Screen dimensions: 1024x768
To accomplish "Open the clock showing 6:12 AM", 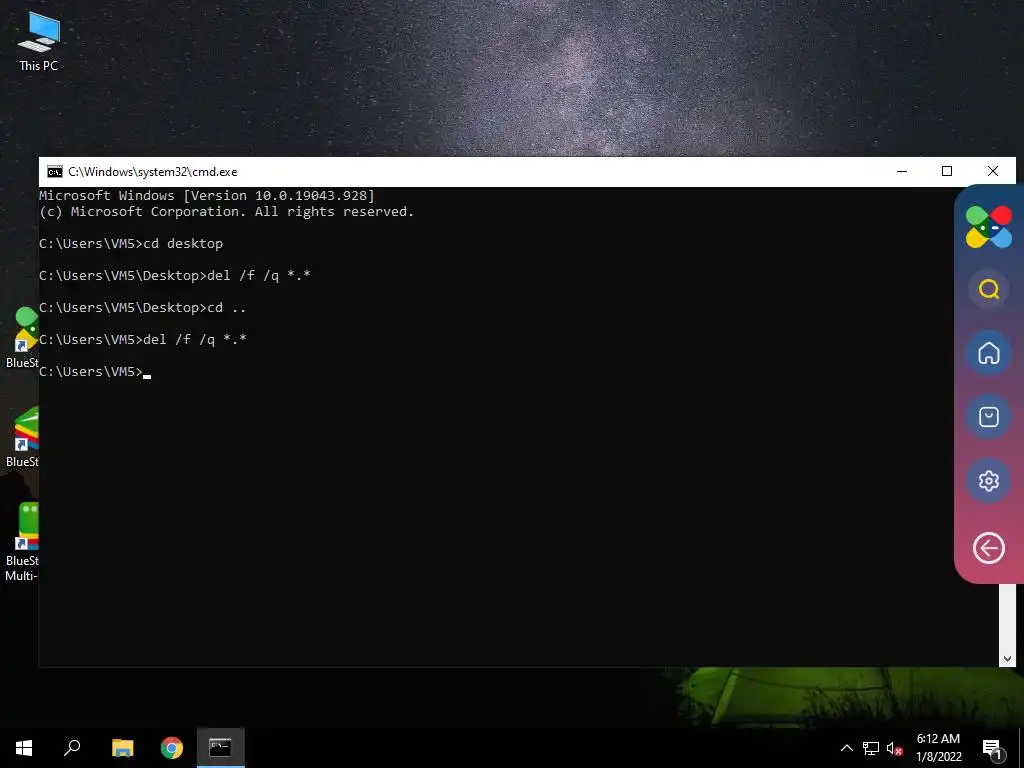I will pyautogui.click(x=938, y=748).
